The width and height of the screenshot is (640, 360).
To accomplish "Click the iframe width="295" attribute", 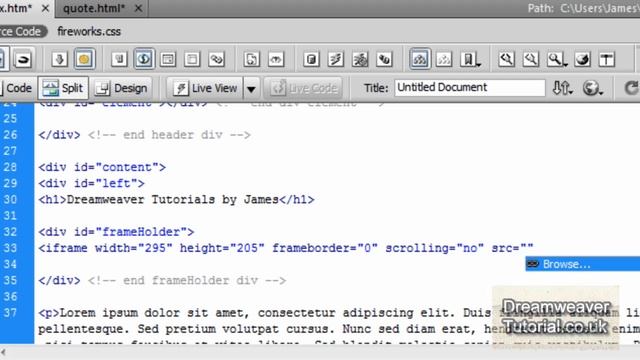I will 134,248.
